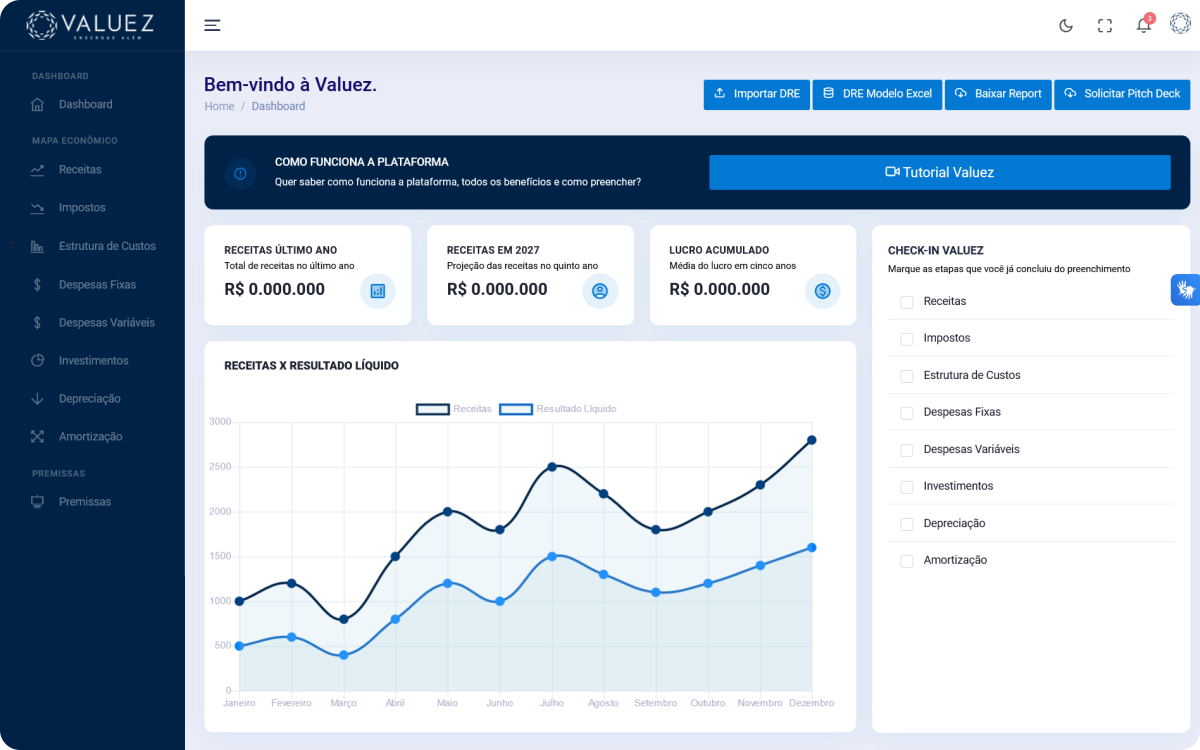Check the Receitas check-in box
1200x750 pixels.
(907, 302)
